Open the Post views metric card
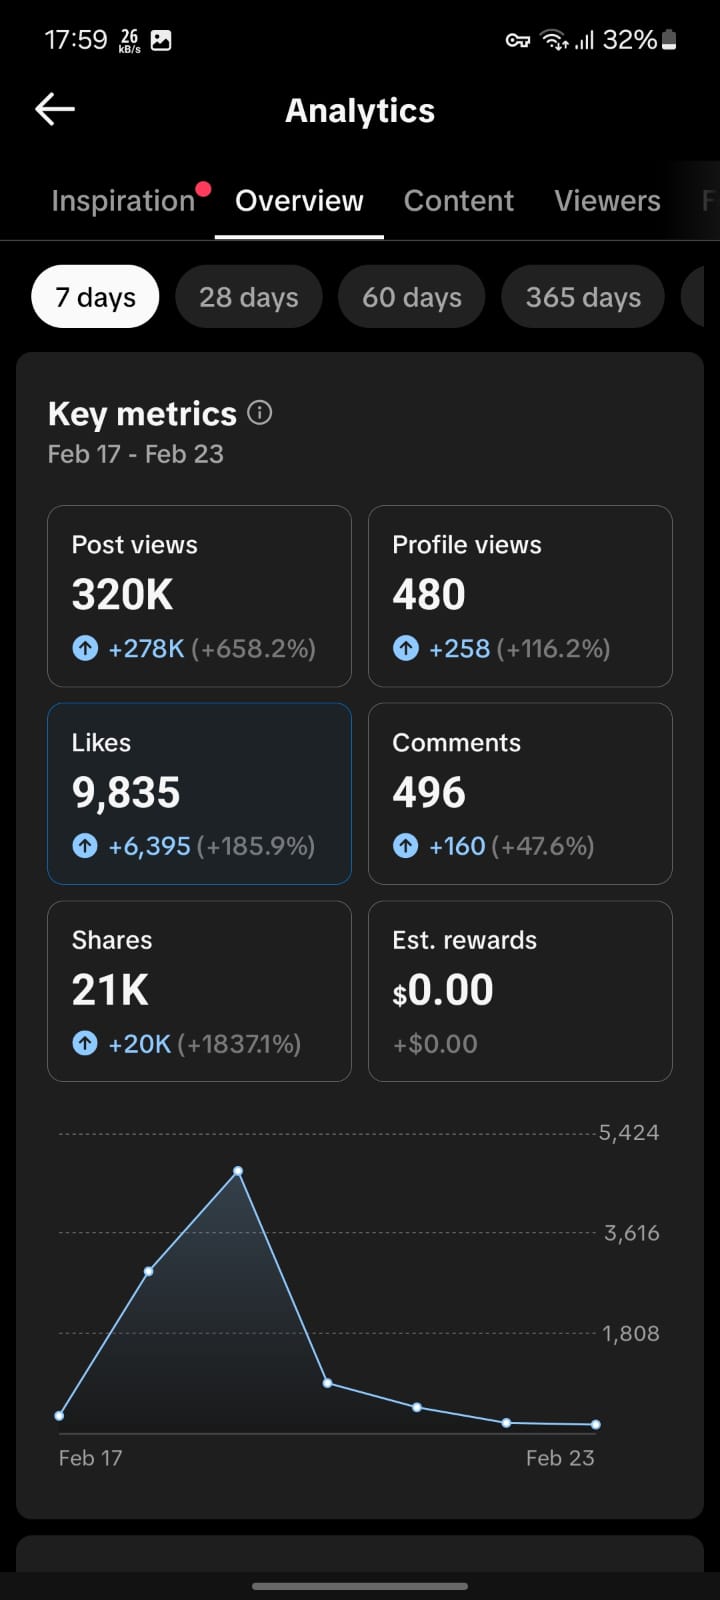The image size is (720, 1600). pos(199,596)
